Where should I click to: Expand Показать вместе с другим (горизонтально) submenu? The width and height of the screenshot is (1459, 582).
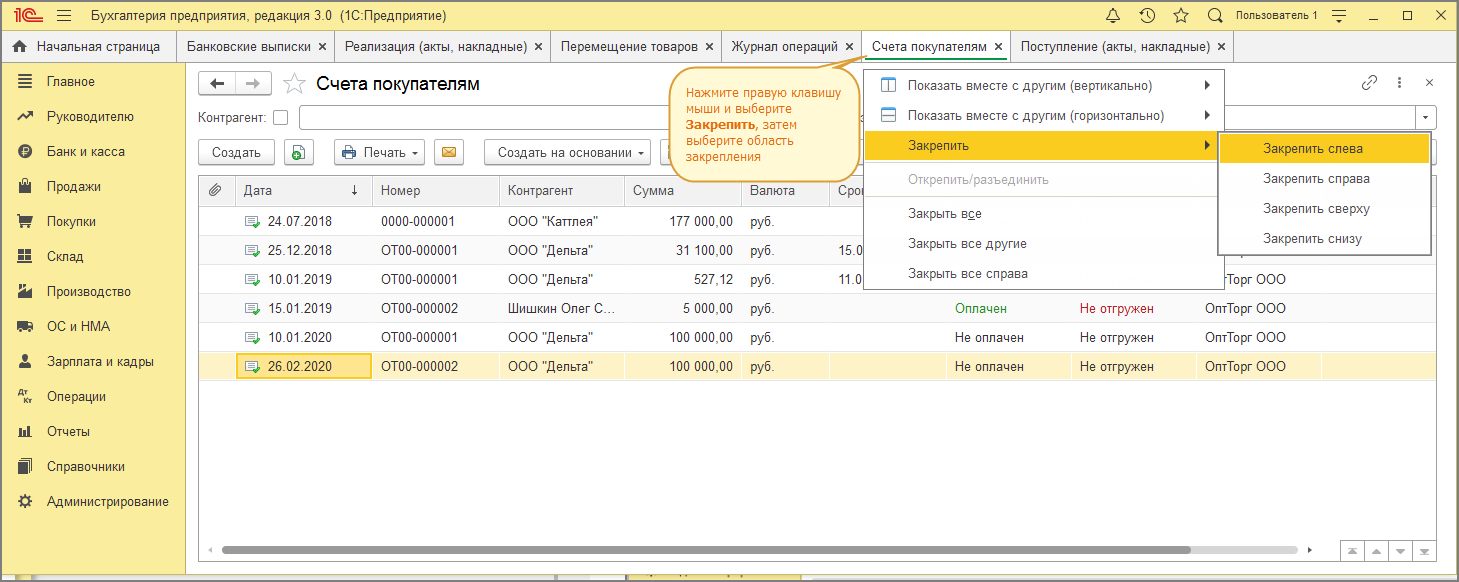tap(1044, 115)
